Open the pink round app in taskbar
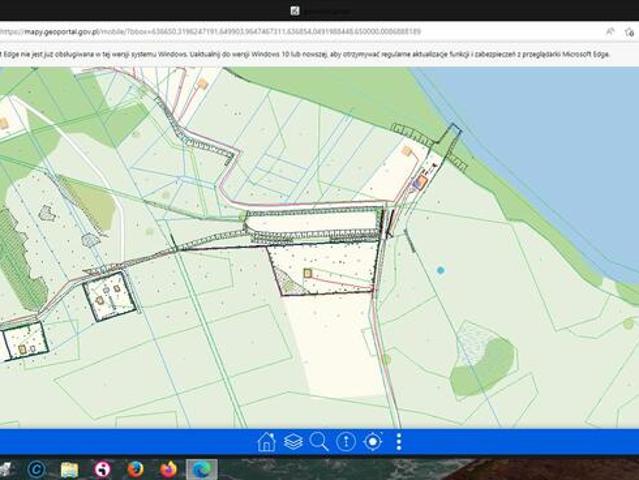This screenshot has width=639, height=480. coord(102,469)
